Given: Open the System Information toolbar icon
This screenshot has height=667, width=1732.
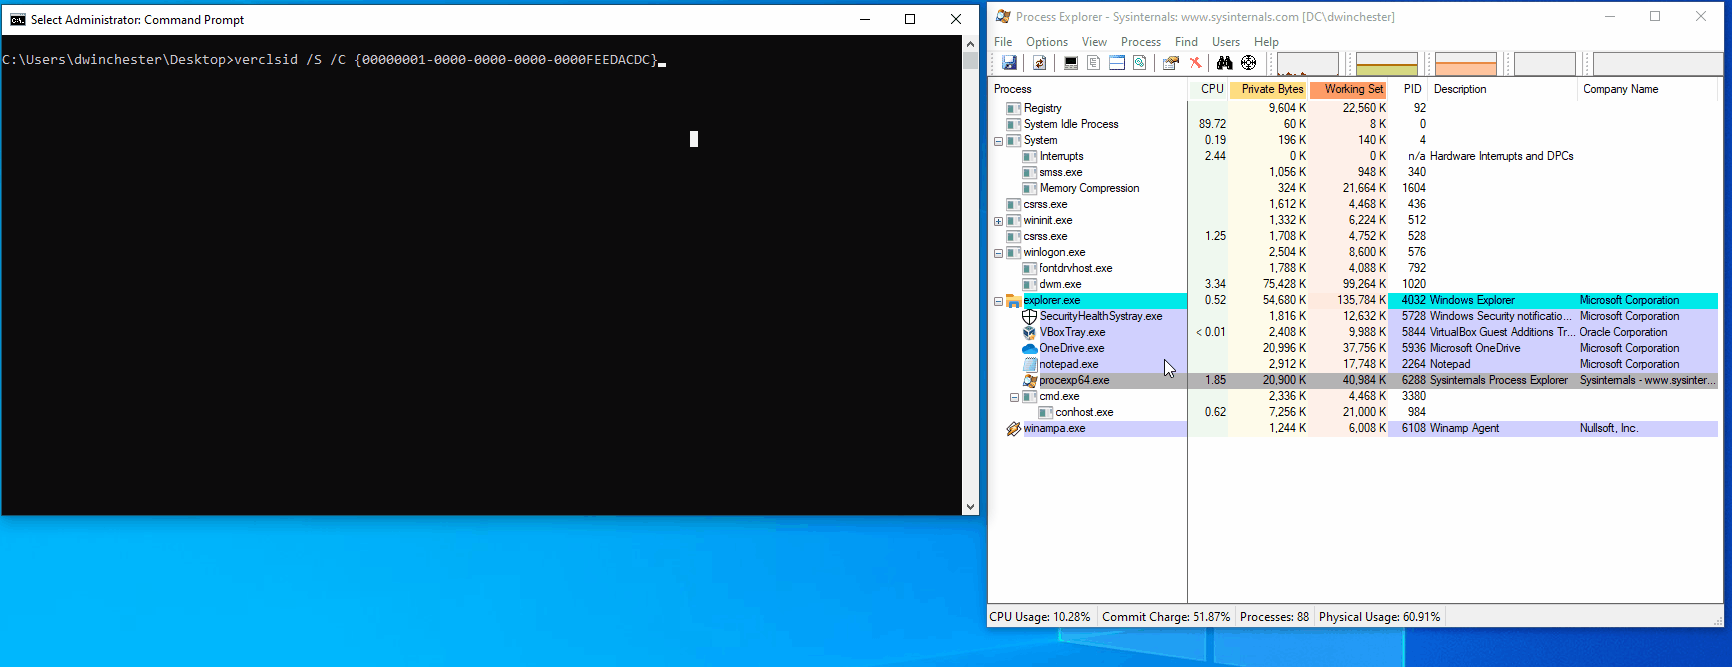Looking at the screenshot, I should pos(1071,63).
